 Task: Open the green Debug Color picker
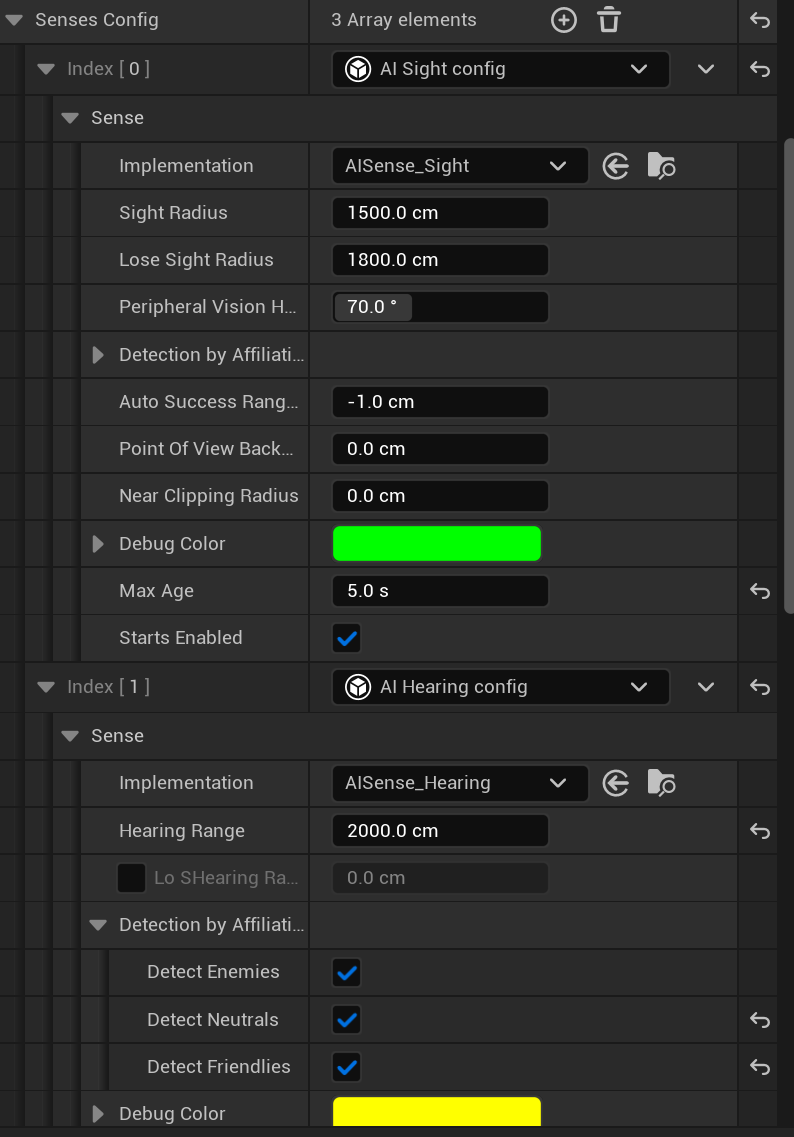click(x=437, y=544)
